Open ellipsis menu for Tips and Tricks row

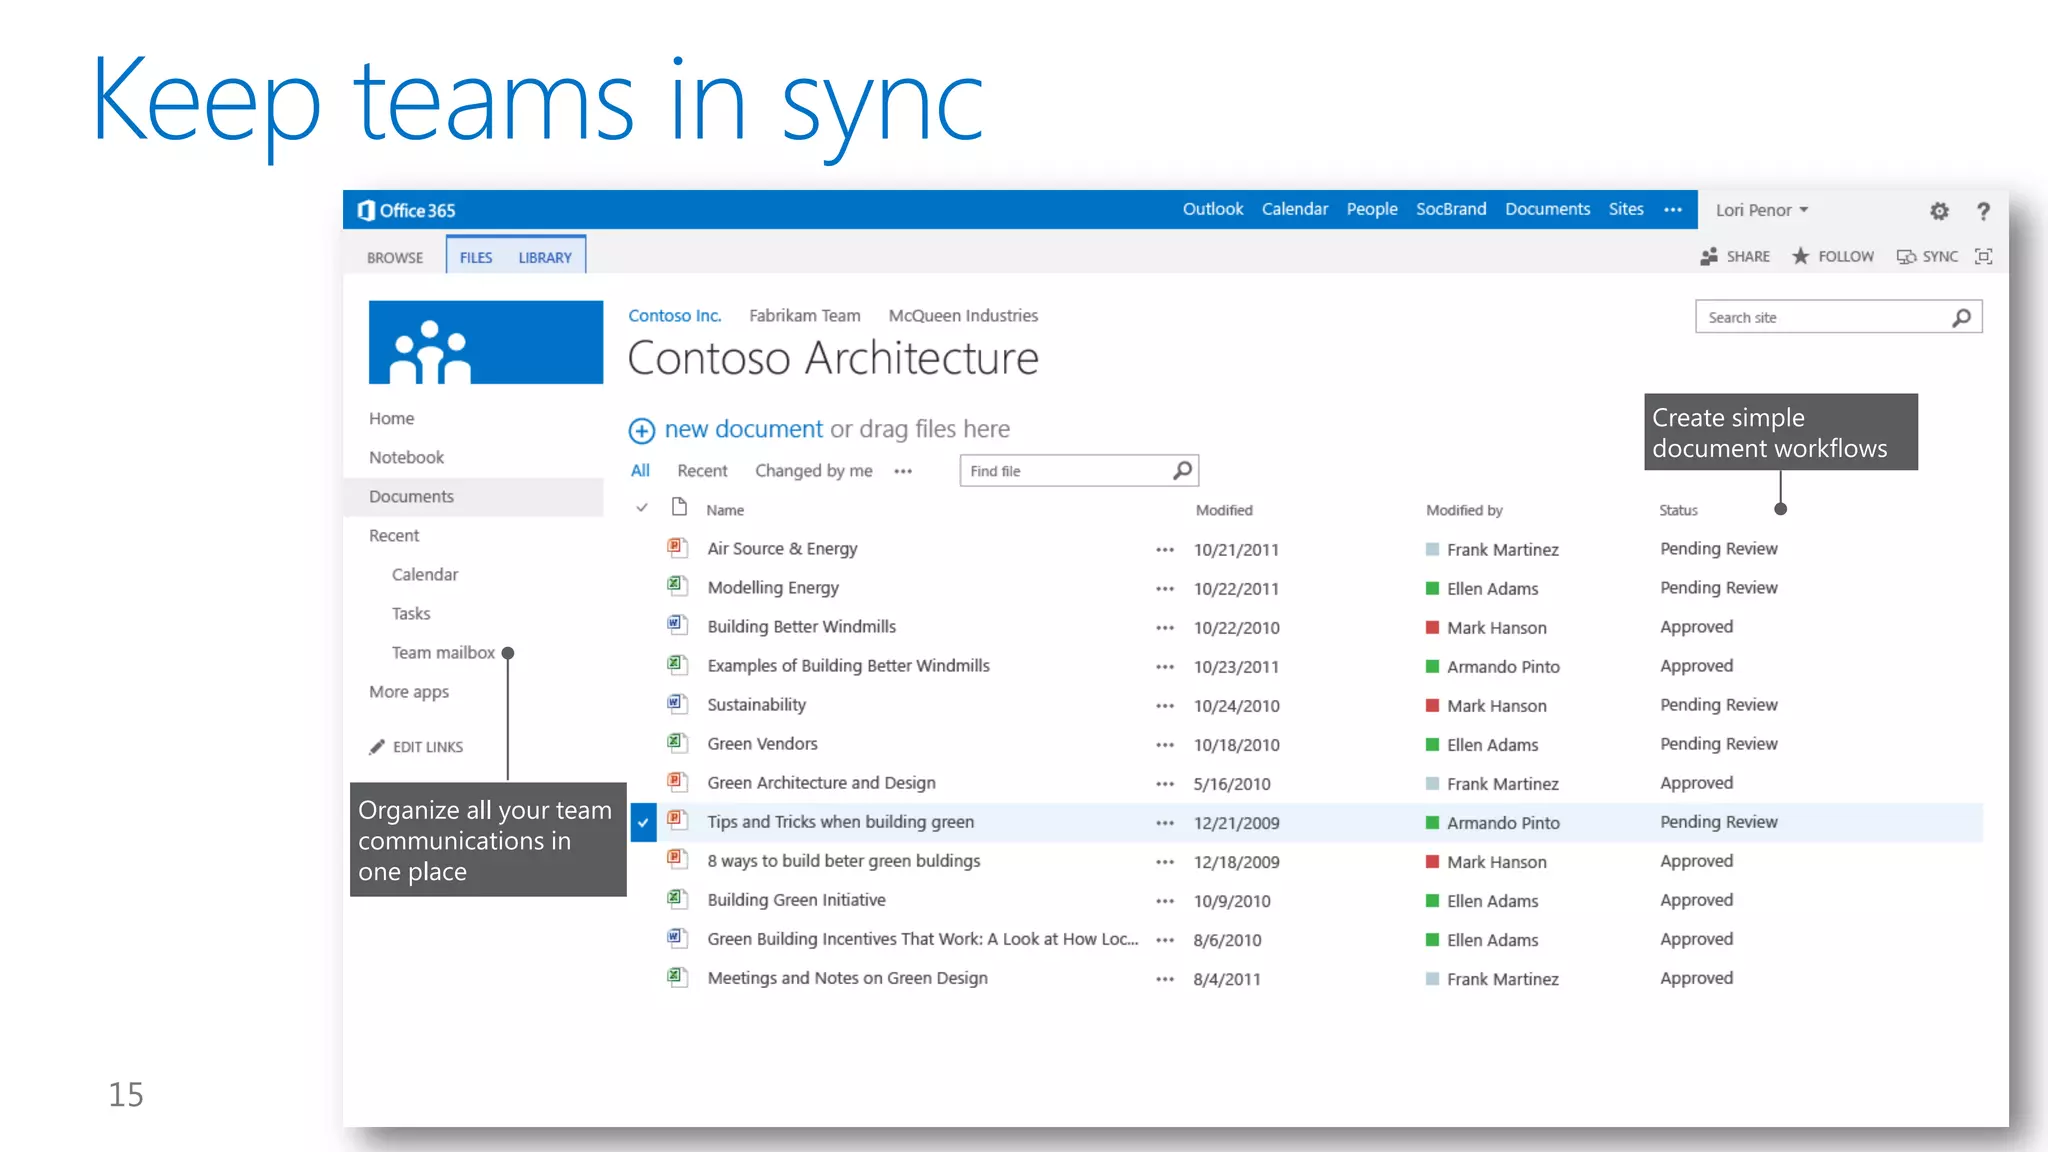tap(1165, 823)
